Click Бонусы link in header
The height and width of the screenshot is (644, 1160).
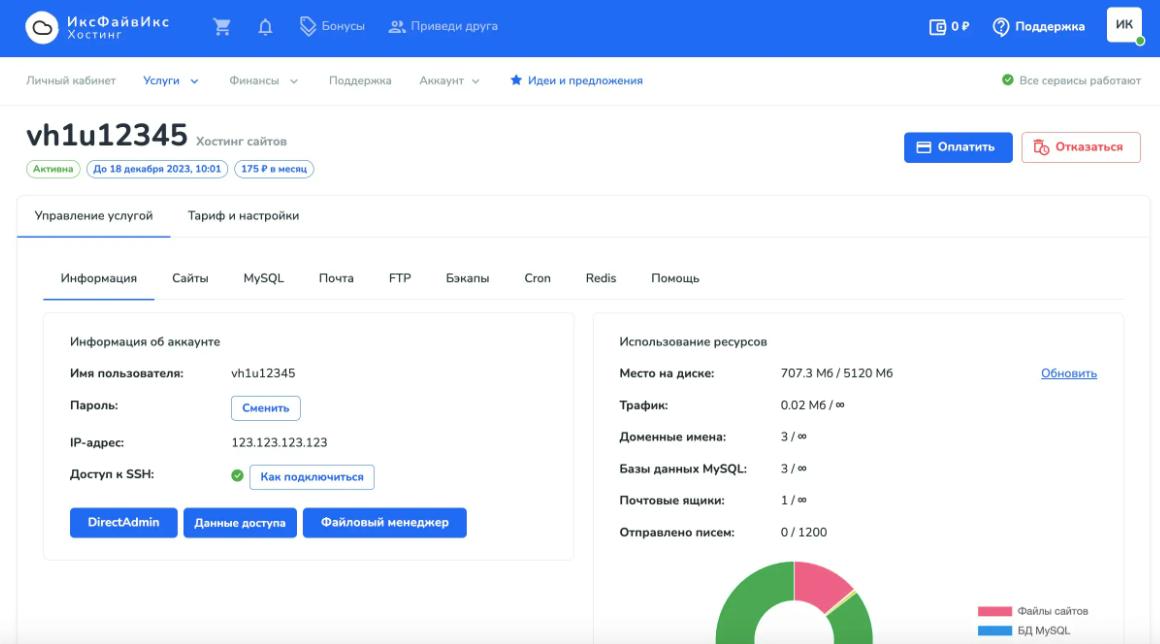pyautogui.click(x=343, y=27)
